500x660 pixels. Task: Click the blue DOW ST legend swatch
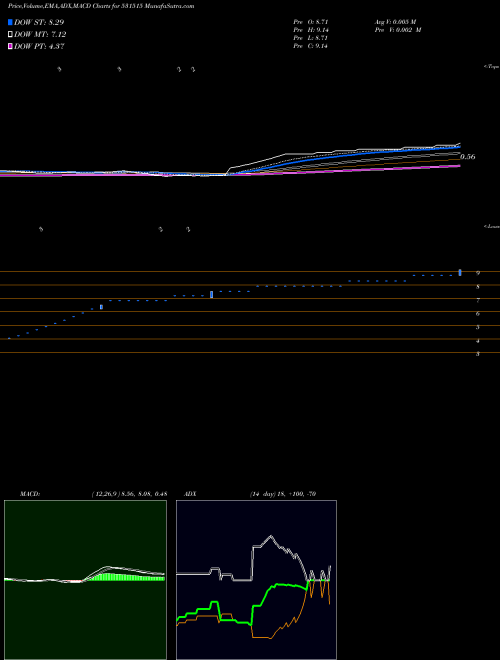10,22
